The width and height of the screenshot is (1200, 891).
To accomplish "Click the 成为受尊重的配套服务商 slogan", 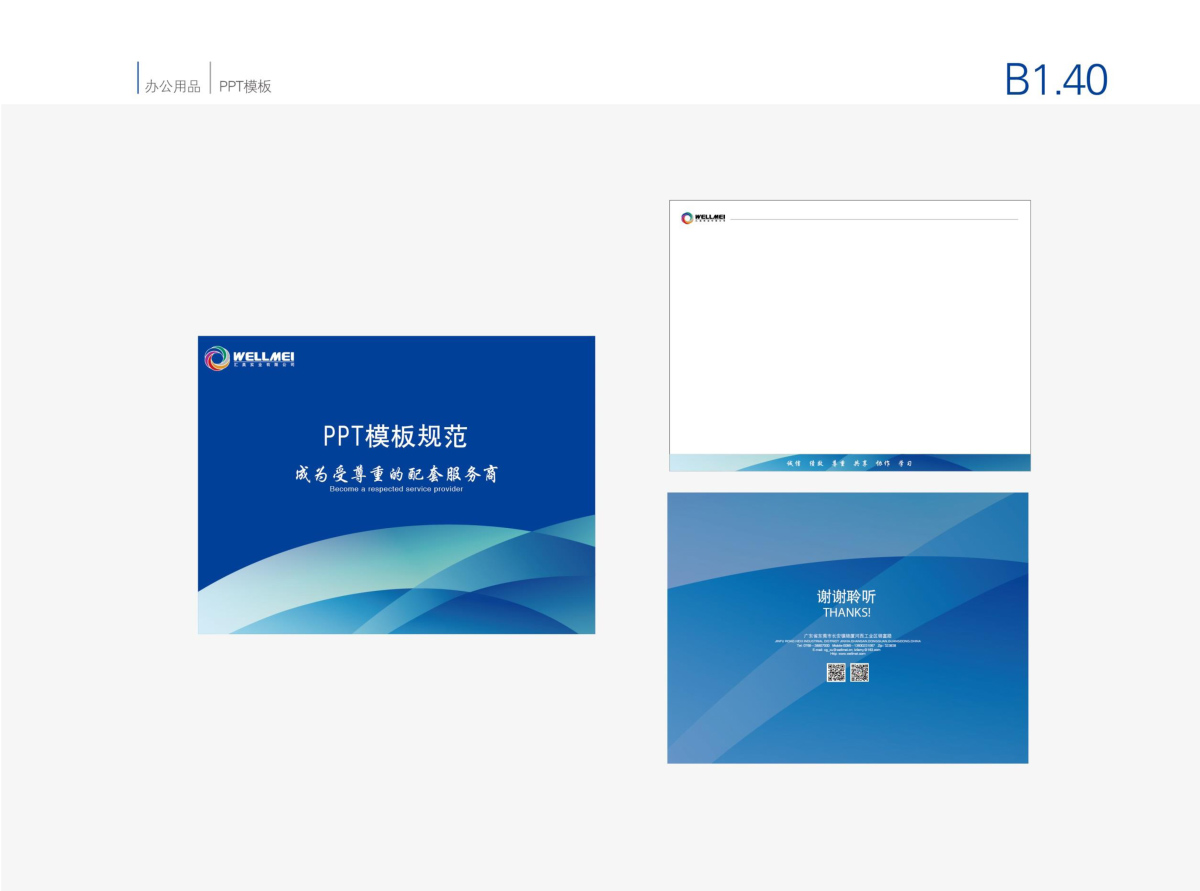I will point(396,473).
